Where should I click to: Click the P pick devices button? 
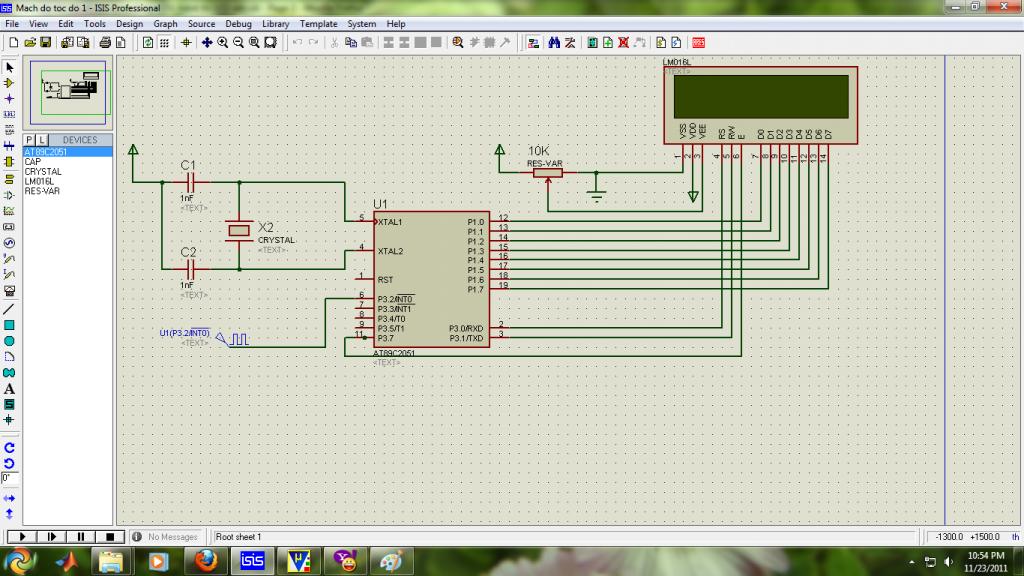click(x=30, y=140)
